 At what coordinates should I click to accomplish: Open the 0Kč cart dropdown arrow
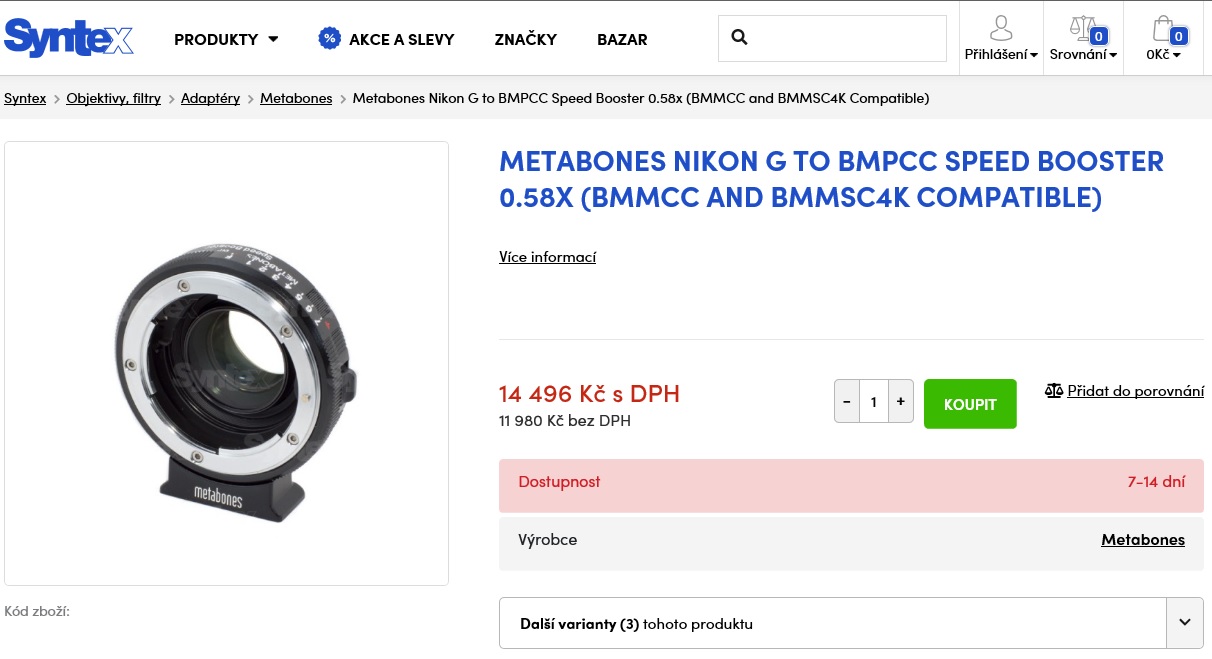pos(1177,55)
